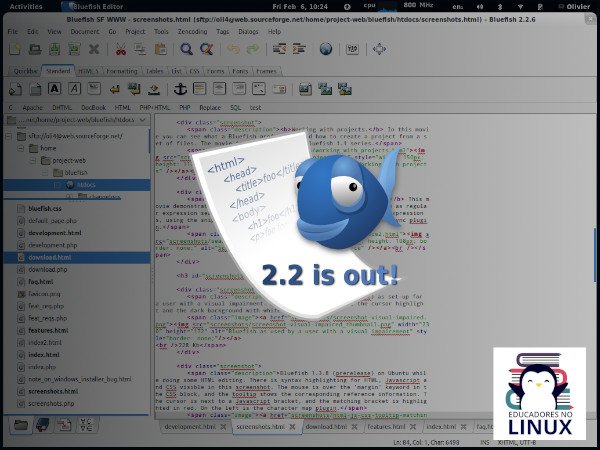Insert italic tag with italic A icon
600x450 pixels.
74,89
